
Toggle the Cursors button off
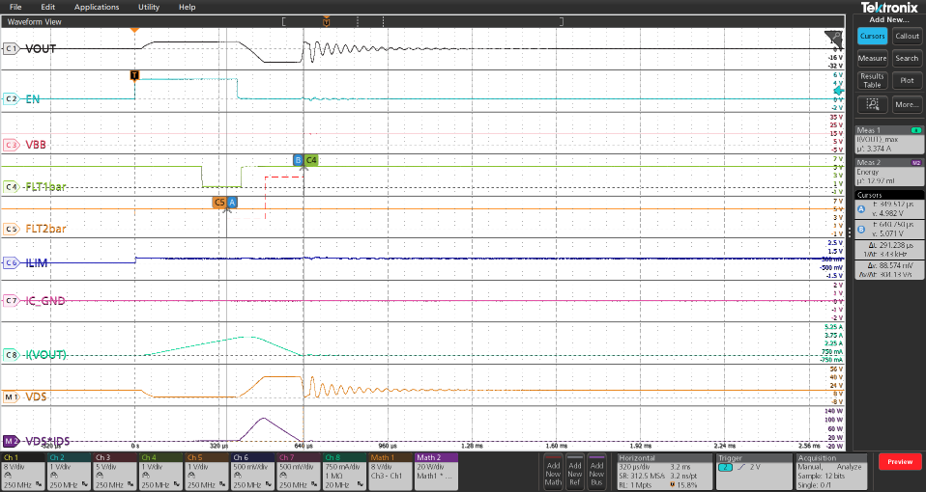point(872,36)
